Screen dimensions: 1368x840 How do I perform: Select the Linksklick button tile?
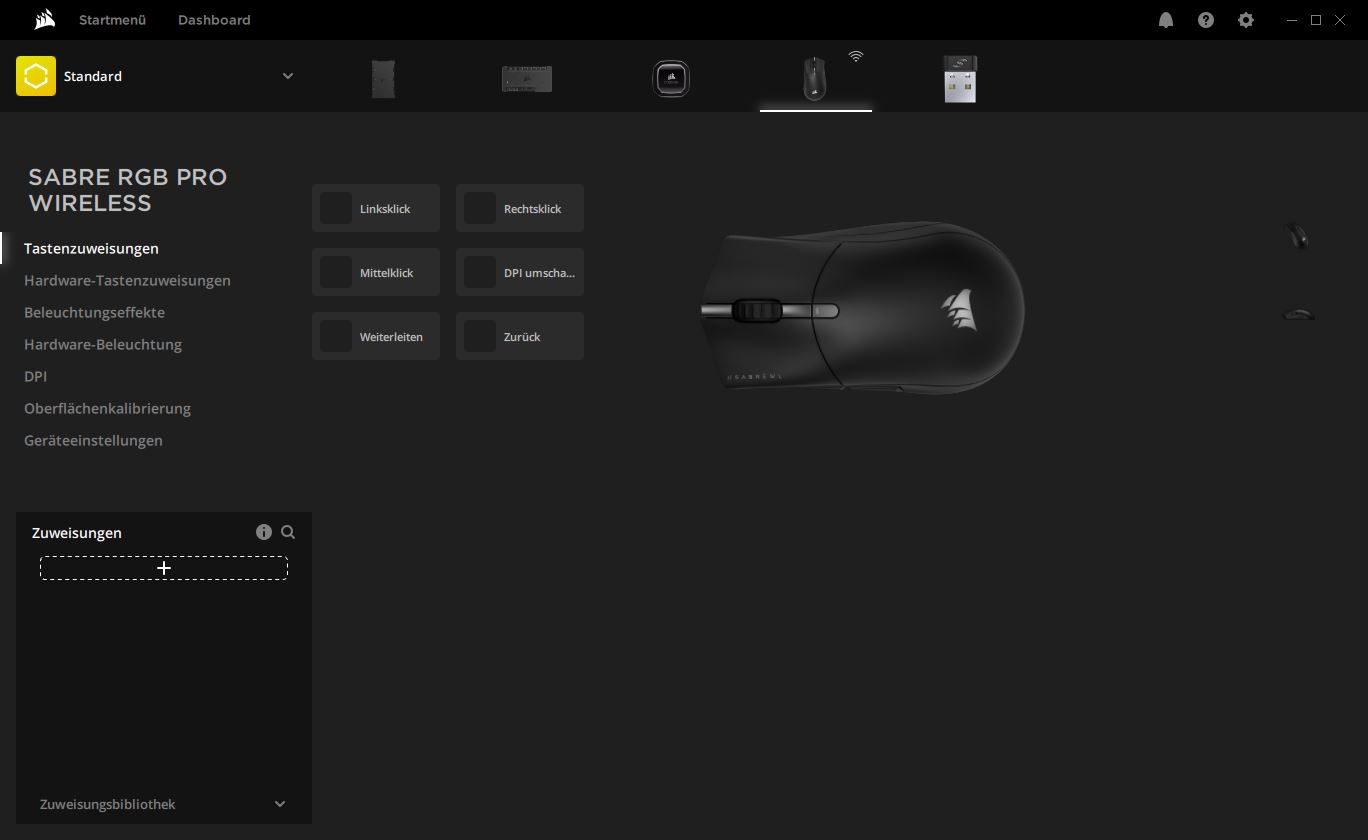coord(376,208)
